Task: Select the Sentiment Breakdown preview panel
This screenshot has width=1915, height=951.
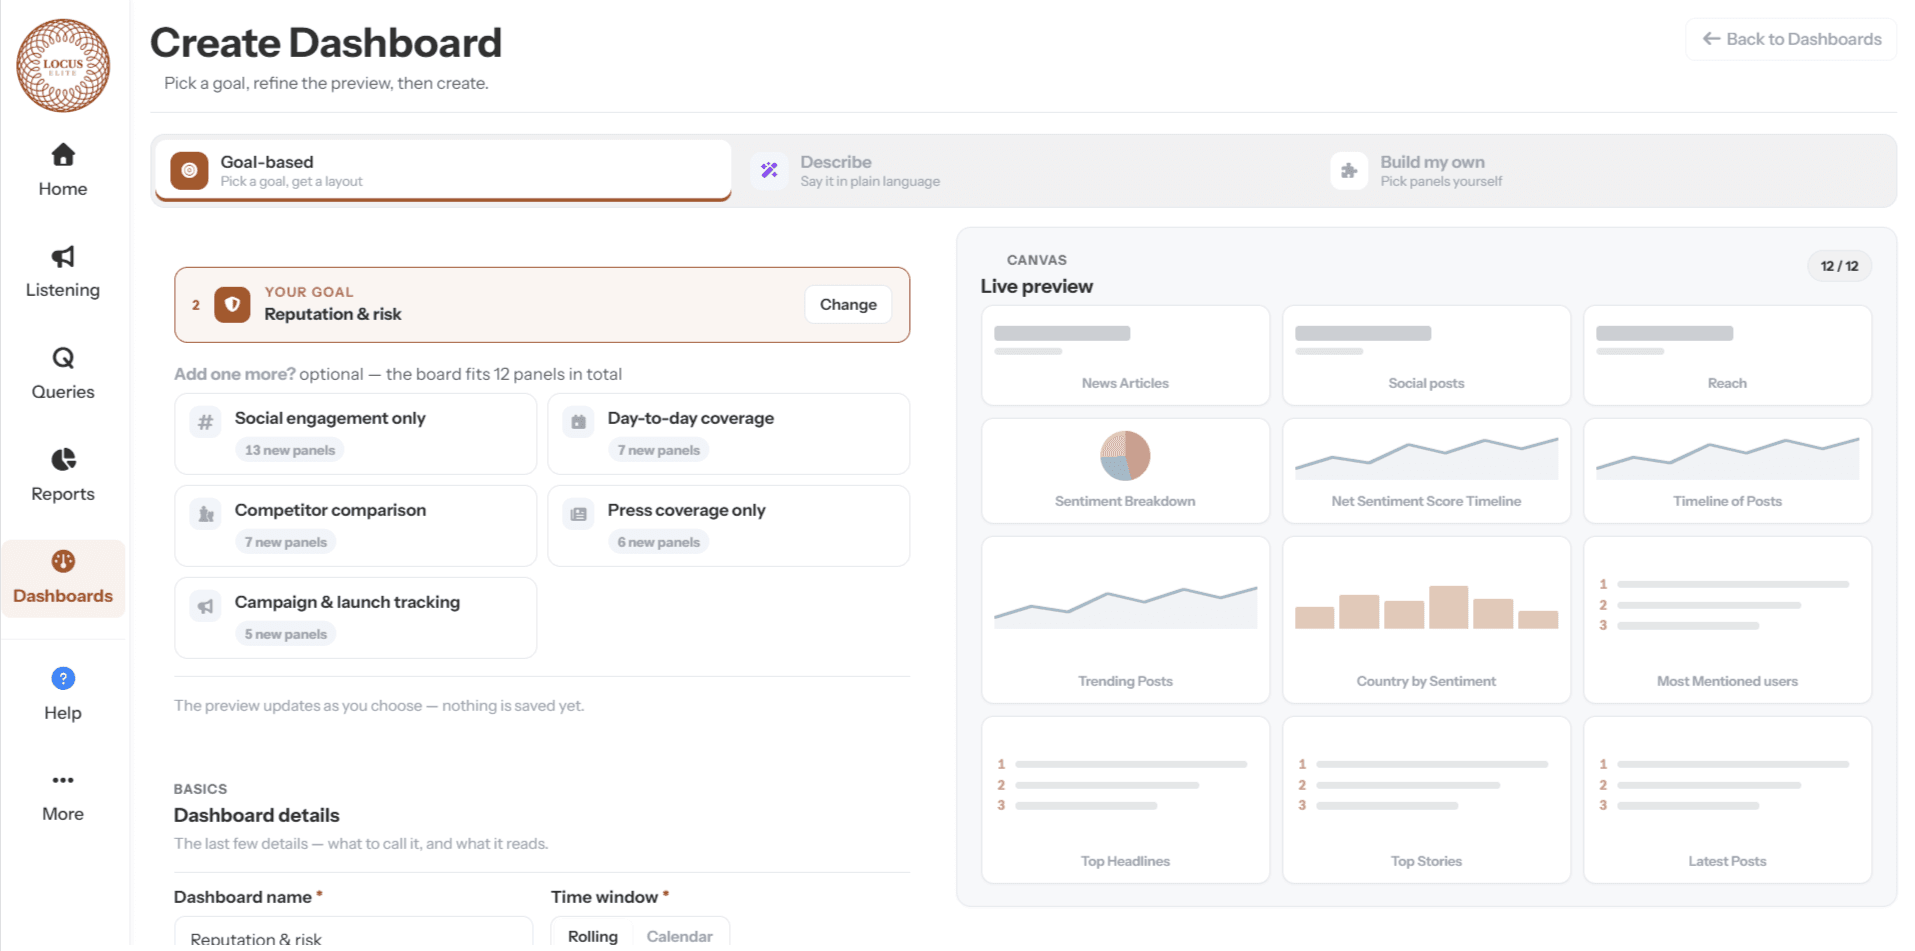Action: click(1125, 471)
